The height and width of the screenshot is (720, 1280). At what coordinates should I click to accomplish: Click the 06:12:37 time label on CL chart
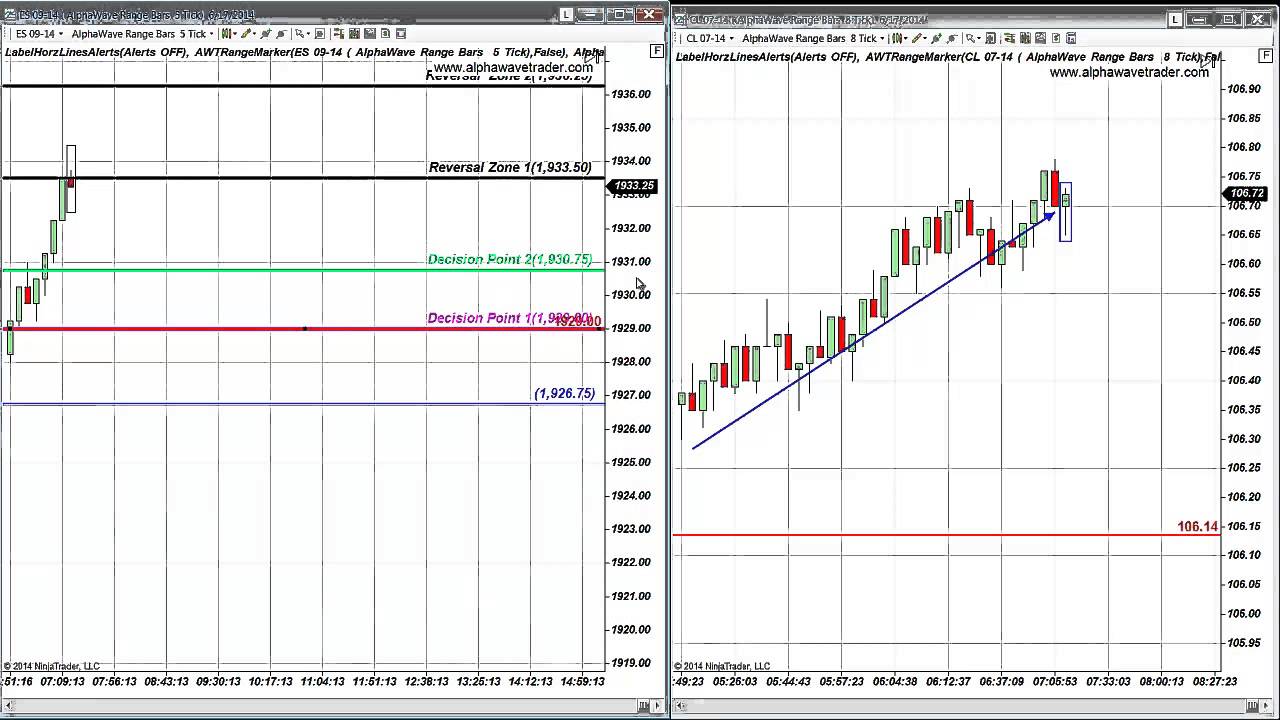click(947, 681)
